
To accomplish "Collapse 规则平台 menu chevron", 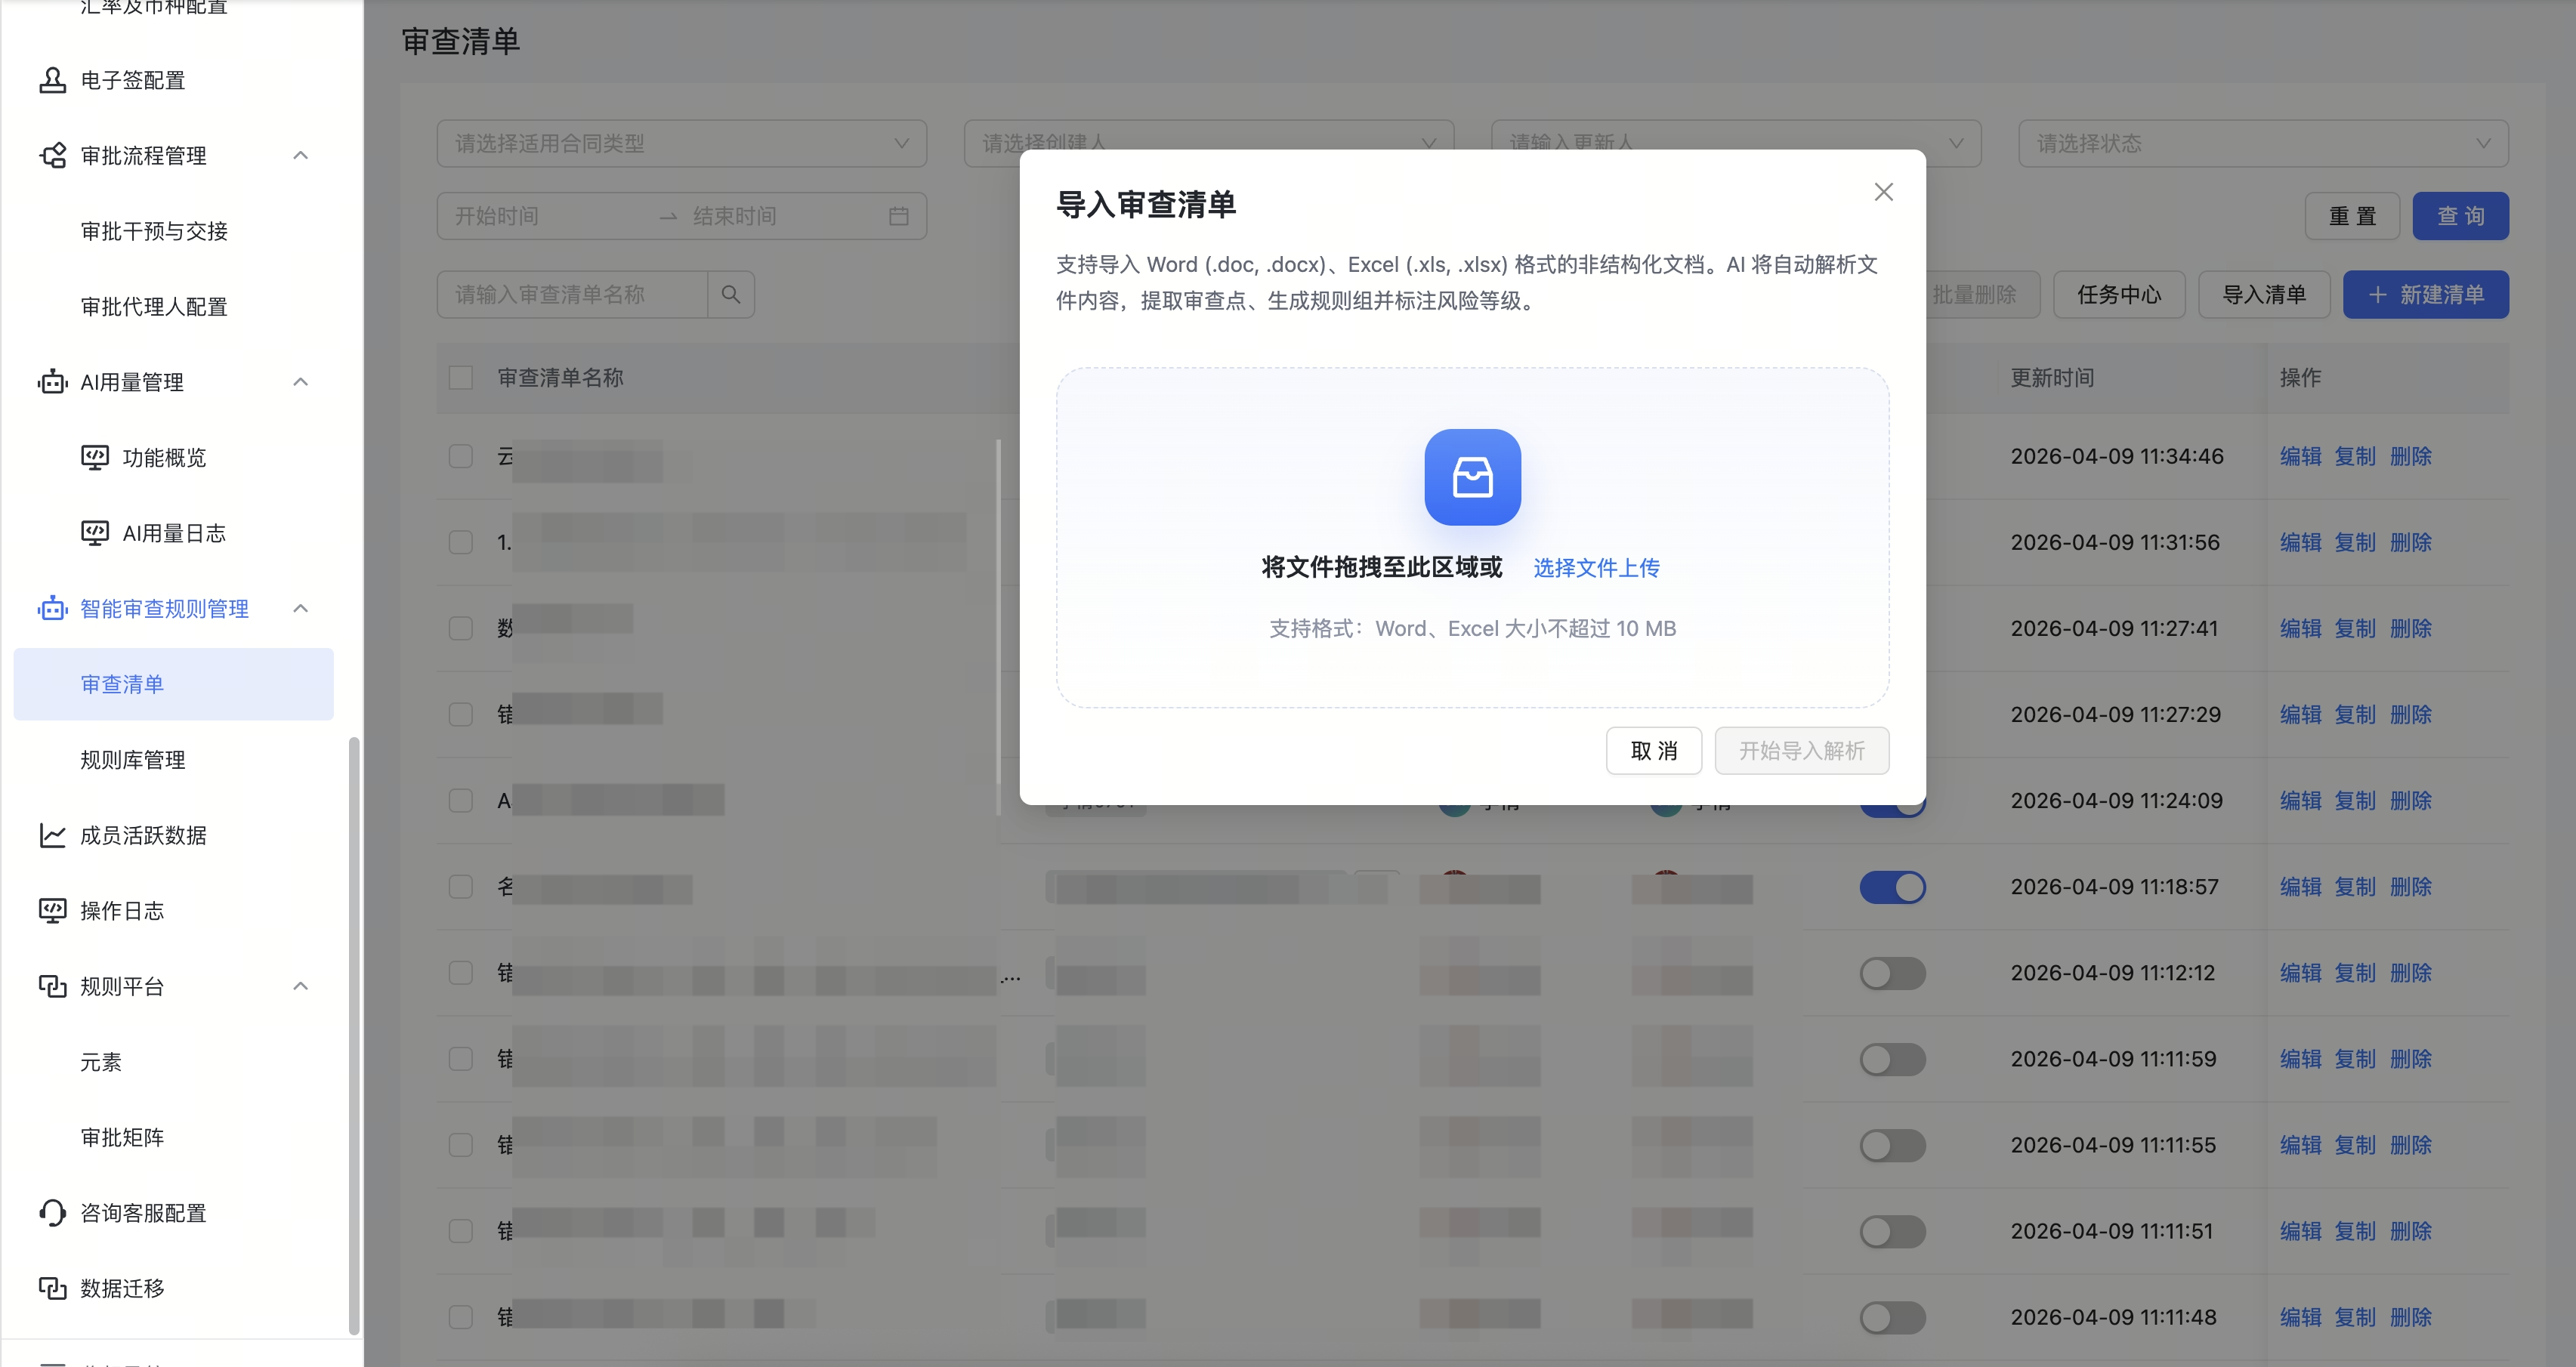I will pos(300,986).
